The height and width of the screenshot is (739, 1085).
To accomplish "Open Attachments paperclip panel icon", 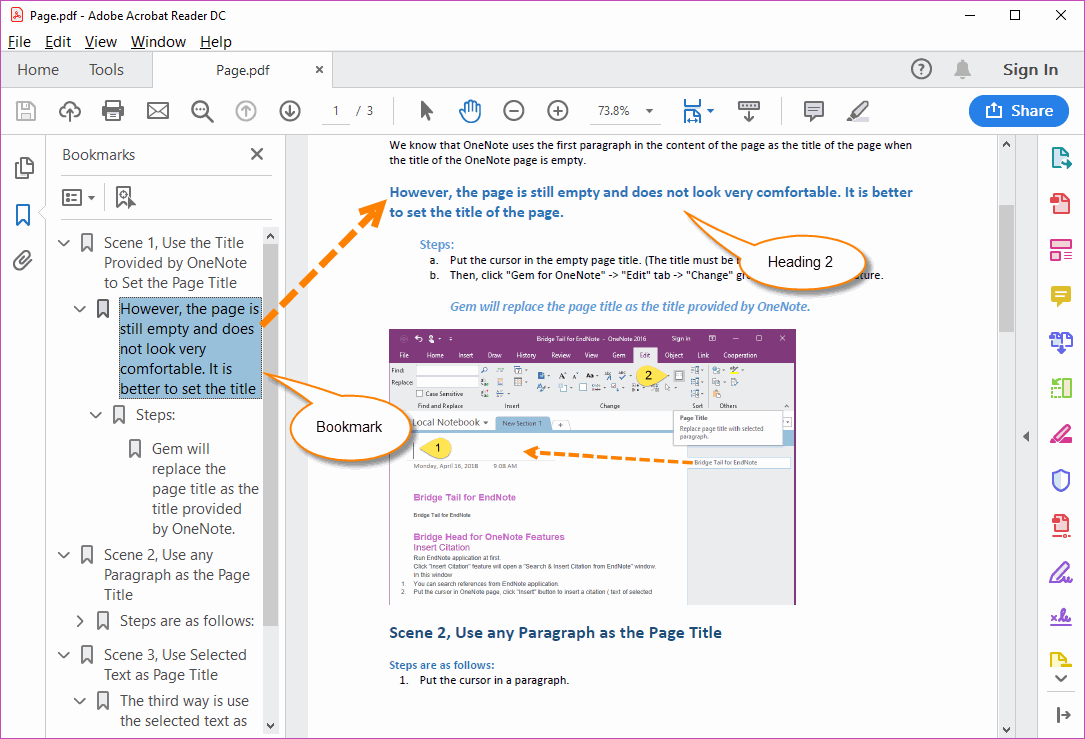I will [23, 261].
